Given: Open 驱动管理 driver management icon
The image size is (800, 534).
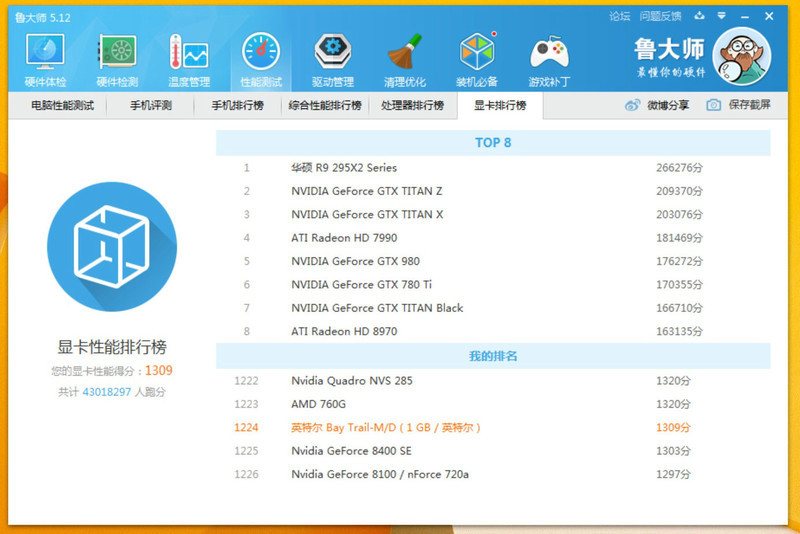Looking at the screenshot, I should 333,59.
